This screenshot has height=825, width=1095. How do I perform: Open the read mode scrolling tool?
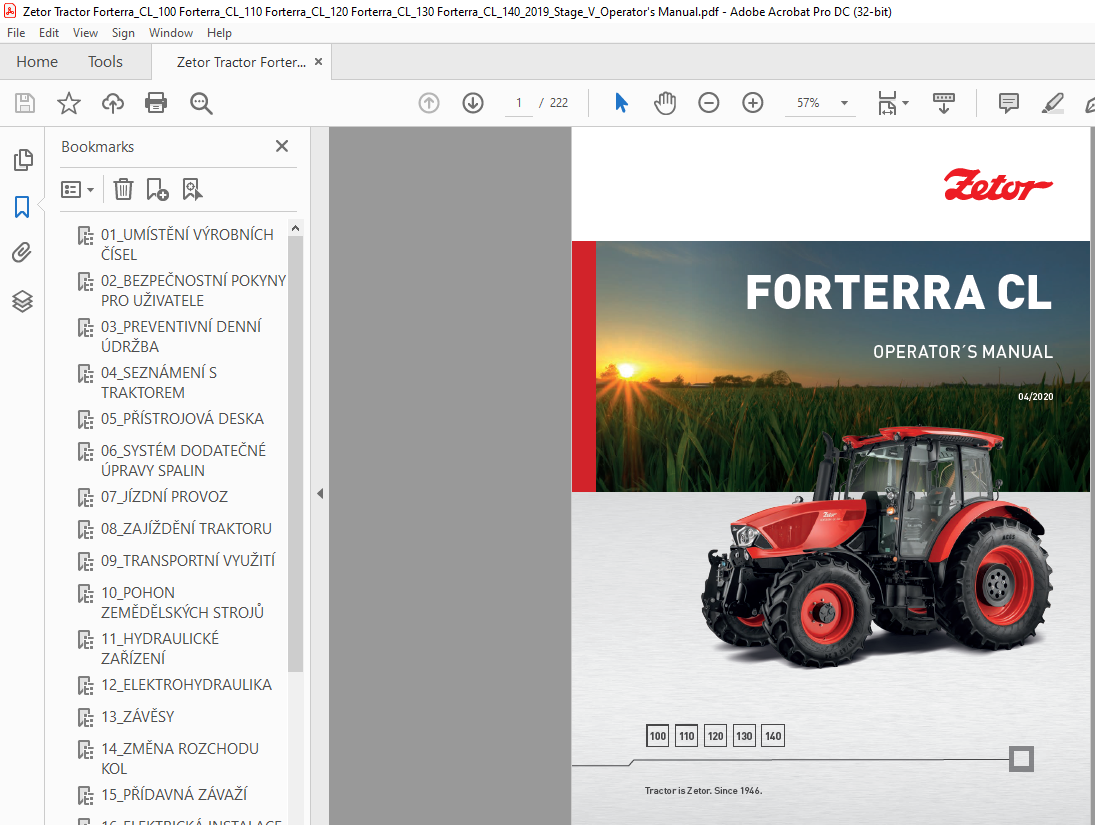click(x=943, y=103)
